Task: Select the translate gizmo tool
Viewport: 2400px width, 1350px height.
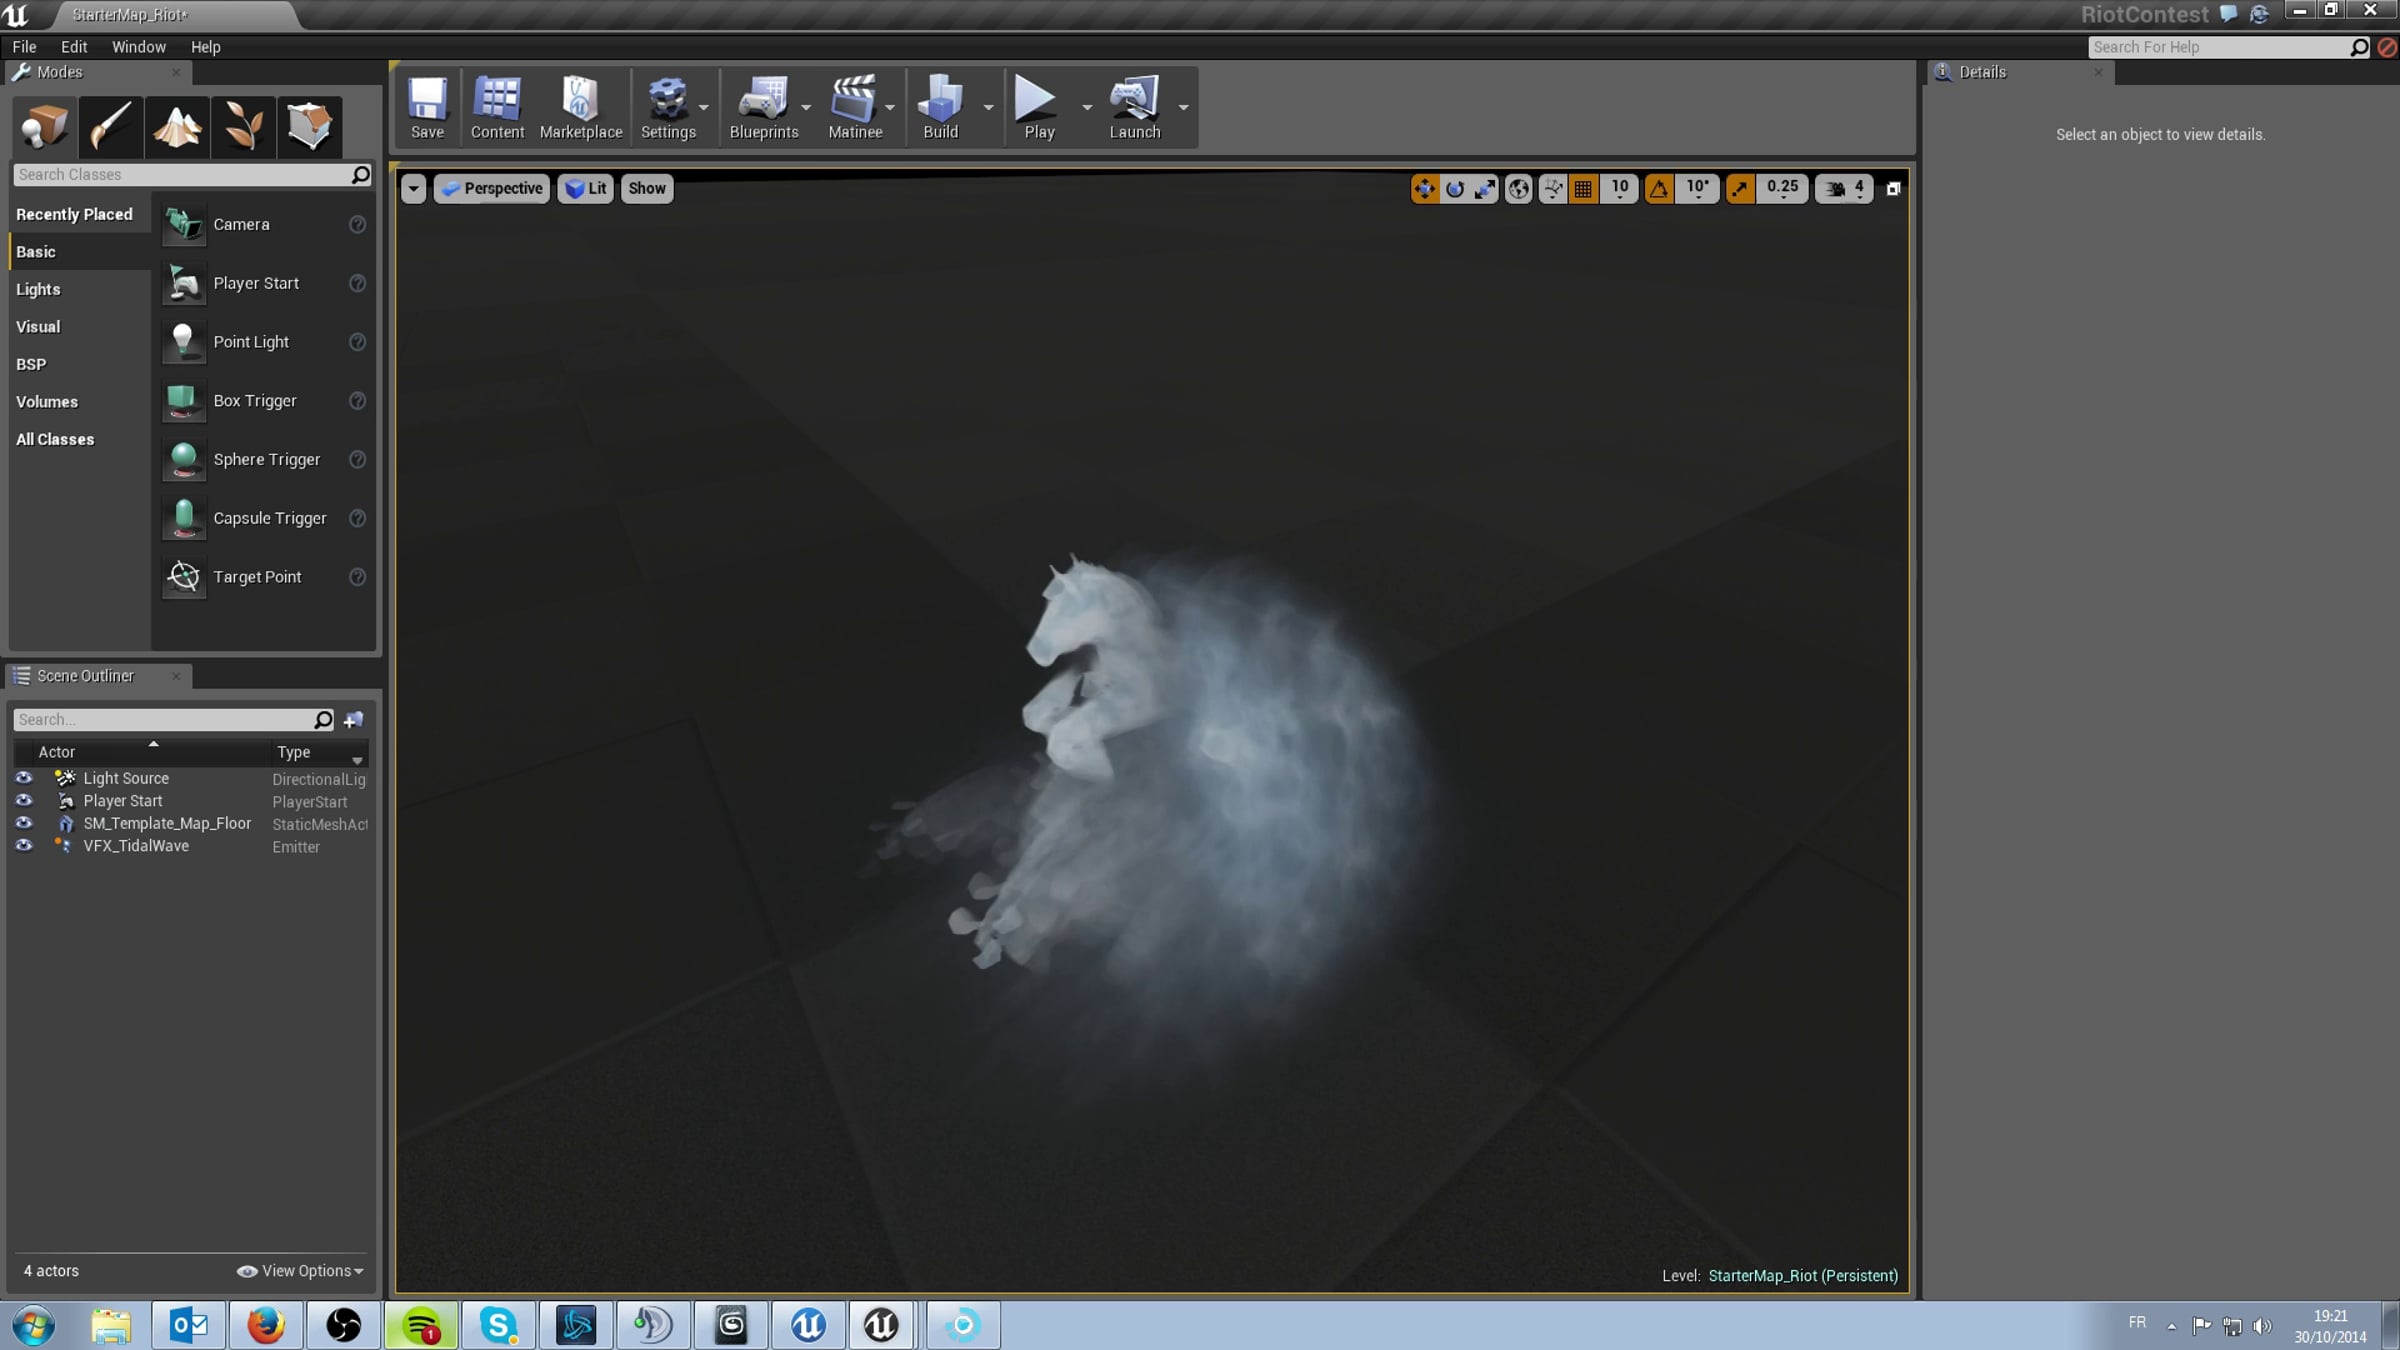Action: pos(1424,188)
